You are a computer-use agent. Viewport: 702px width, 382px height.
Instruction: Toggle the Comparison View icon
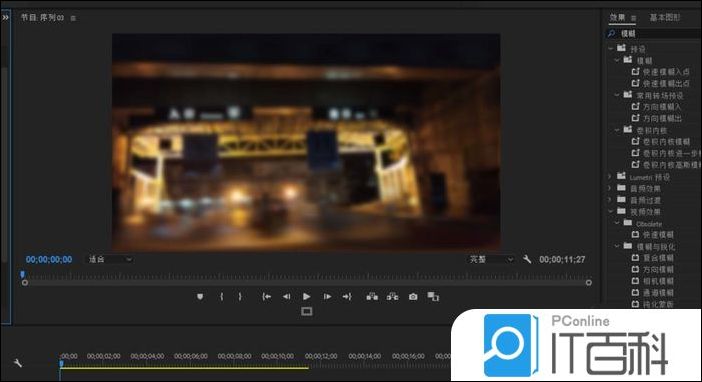433,296
